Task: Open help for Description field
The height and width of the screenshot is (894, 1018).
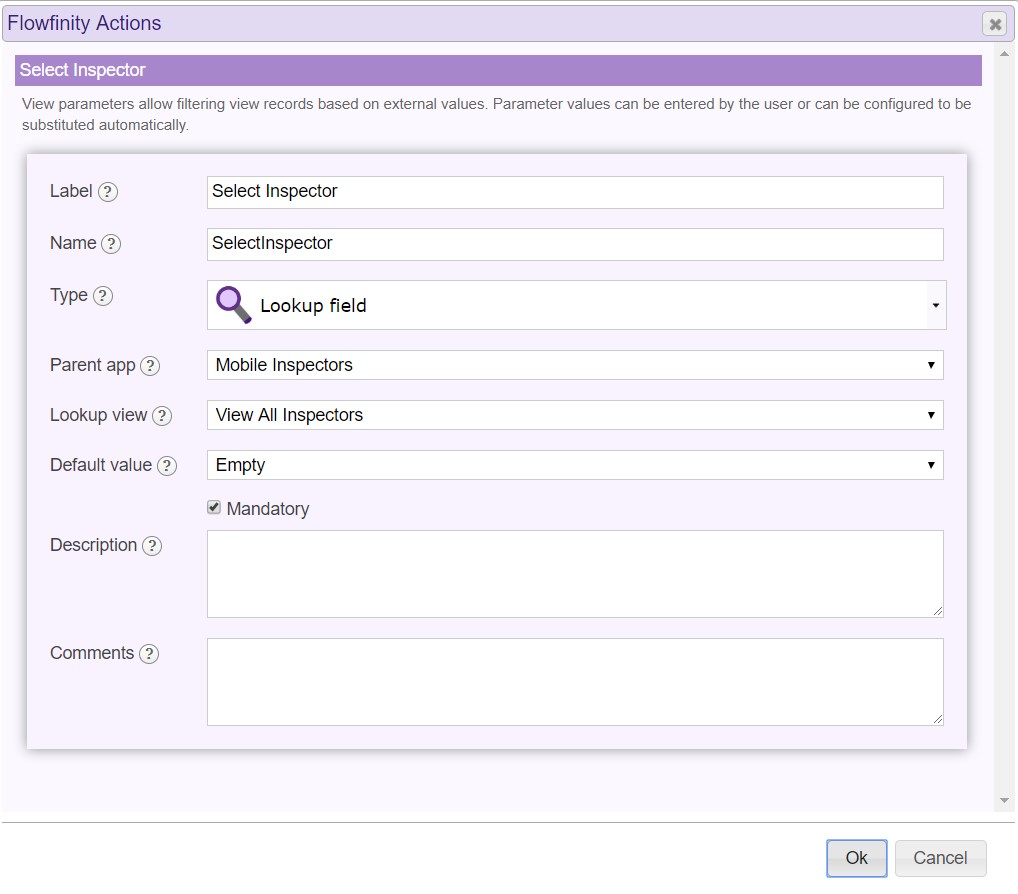Action: (152, 546)
